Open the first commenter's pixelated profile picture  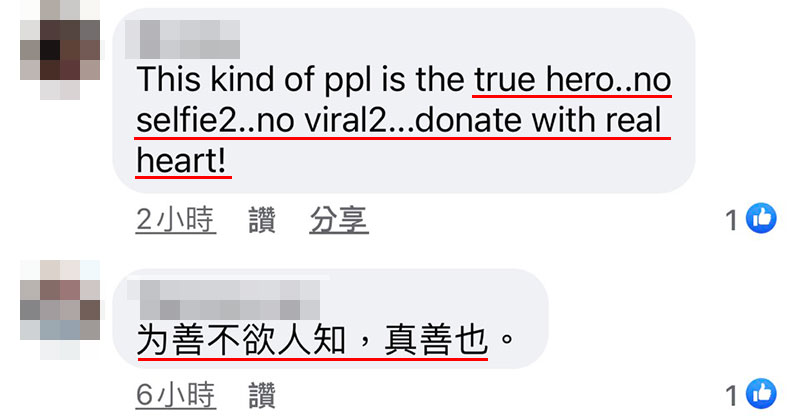tap(60, 50)
